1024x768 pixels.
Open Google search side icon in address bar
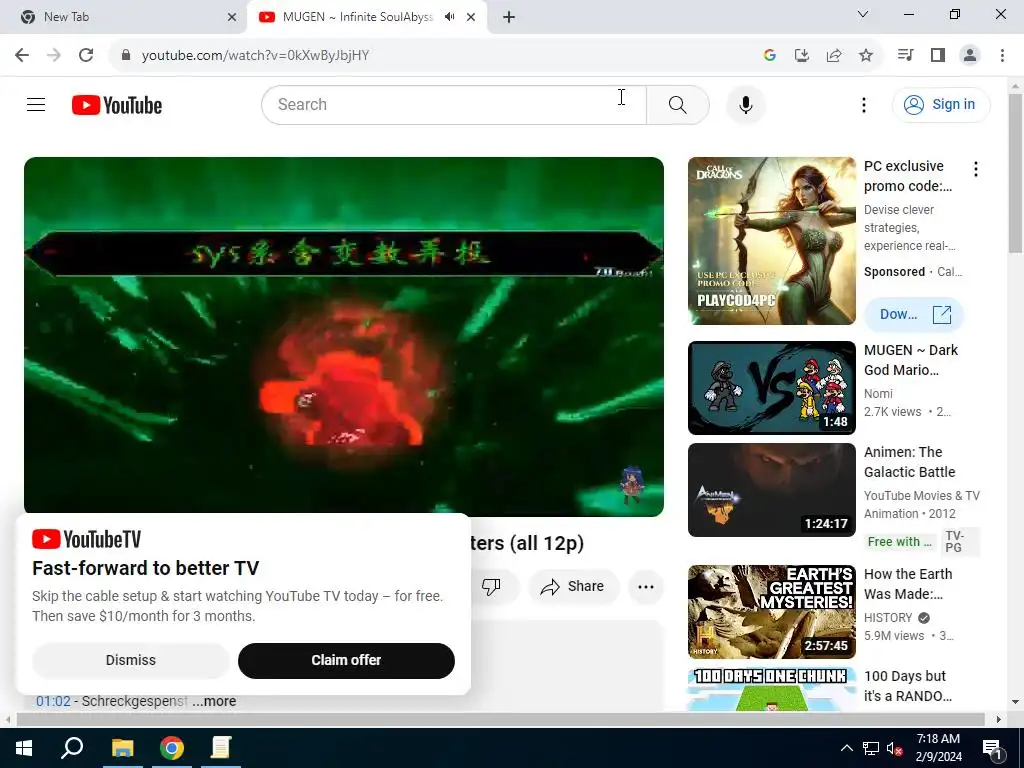tap(769, 55)
